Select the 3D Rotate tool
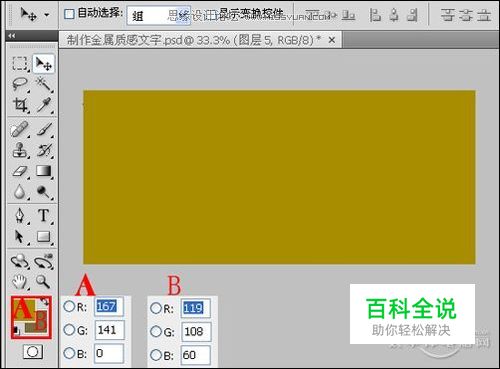This screenshot has height=369, width=500. pyautogui.click(x=20, y=261)
